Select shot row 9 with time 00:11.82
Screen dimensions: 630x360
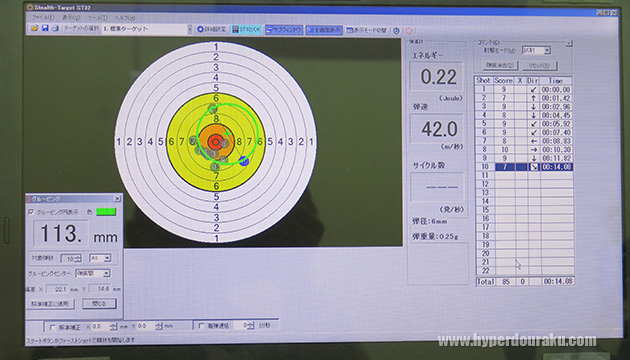(524, 158)
